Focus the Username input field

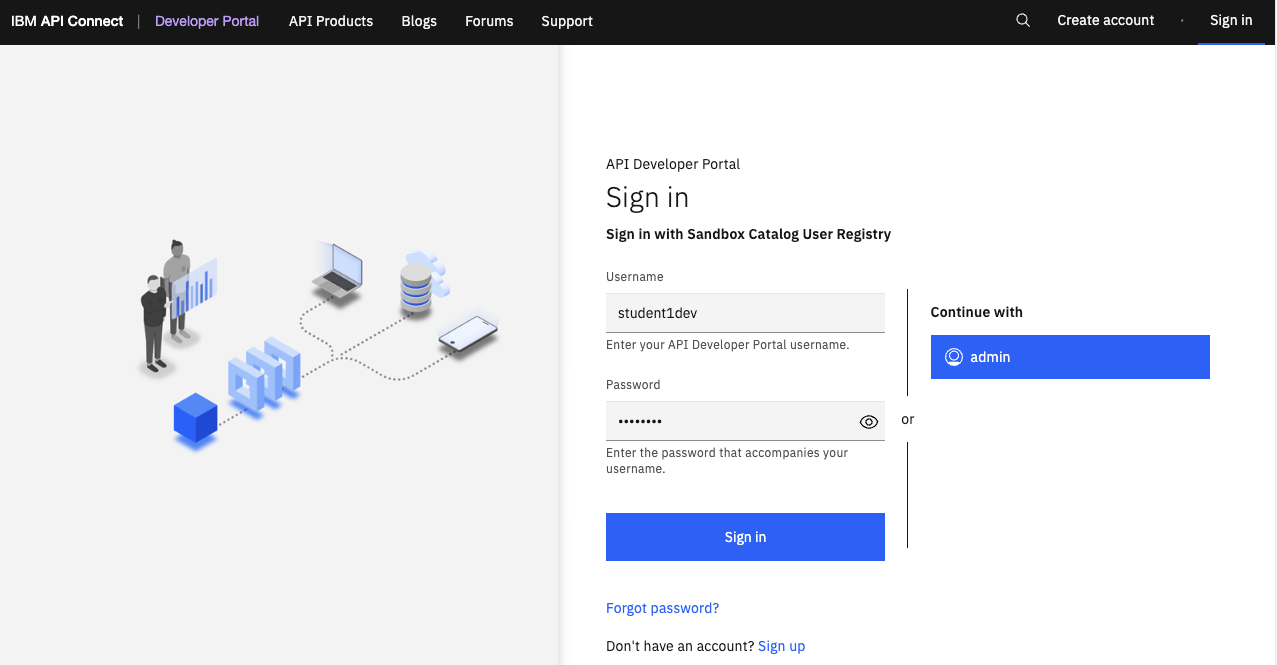click(x=745, y=313)
